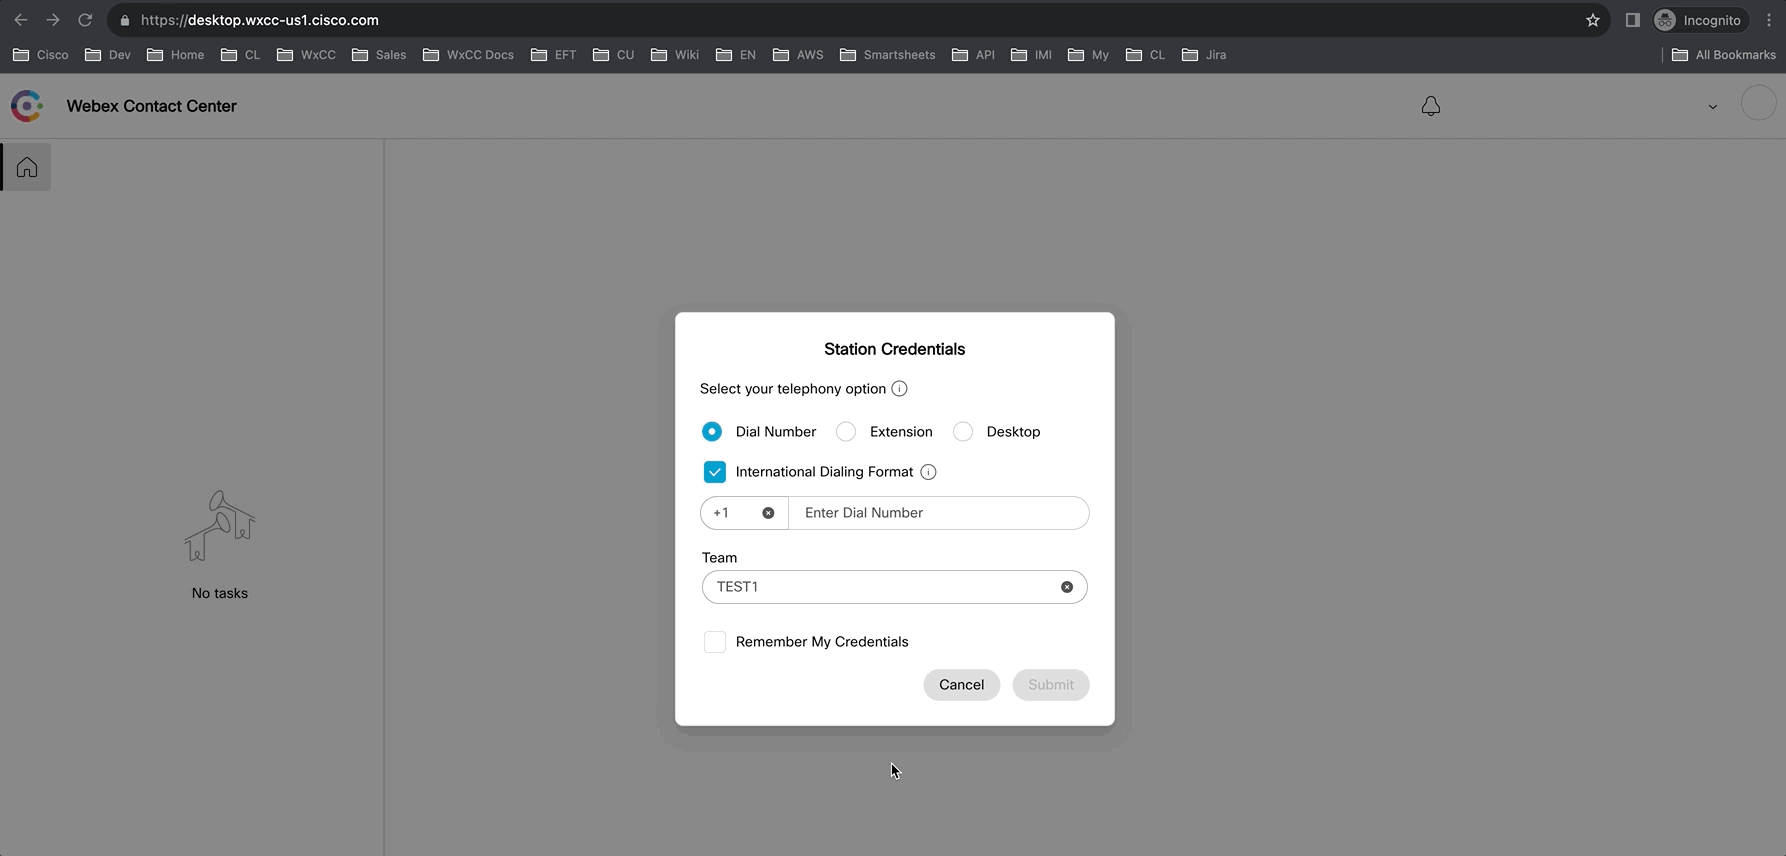Uncheck International Dialing Format checkbox
The image size is (1786, 856).
[714, 472]
